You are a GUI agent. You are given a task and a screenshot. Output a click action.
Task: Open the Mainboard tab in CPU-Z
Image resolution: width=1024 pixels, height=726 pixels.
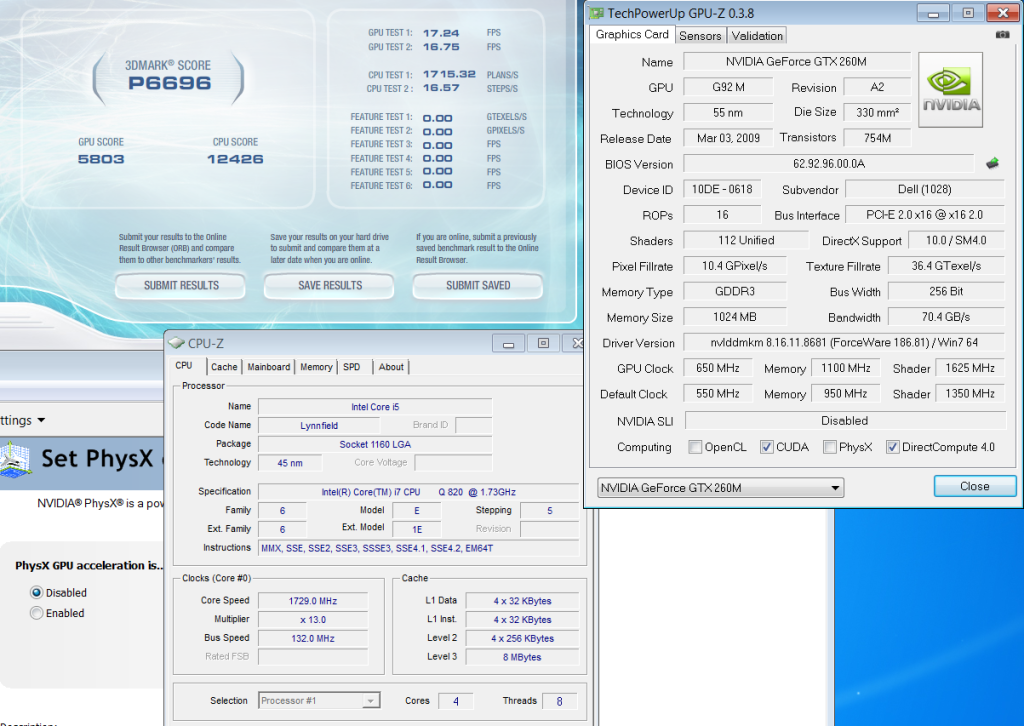(268, 367)
